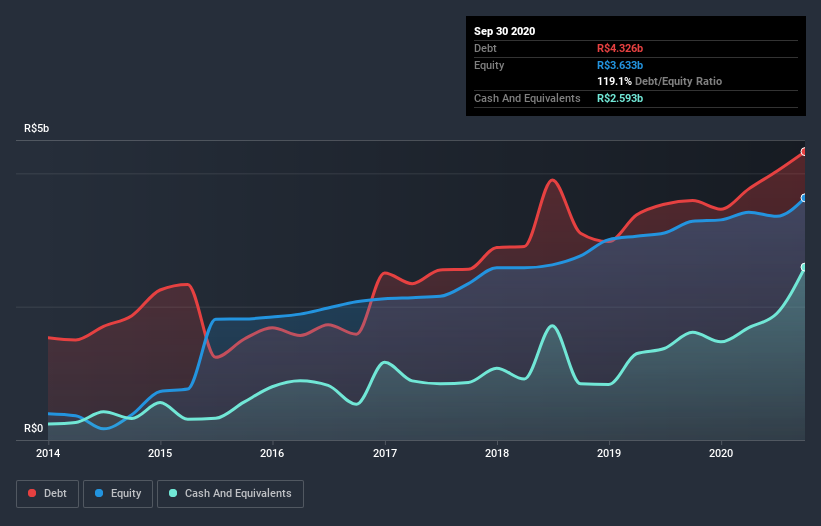Click the R$5b y-axis label
Screen dimensions: 821x526
[x=37, y=128]
